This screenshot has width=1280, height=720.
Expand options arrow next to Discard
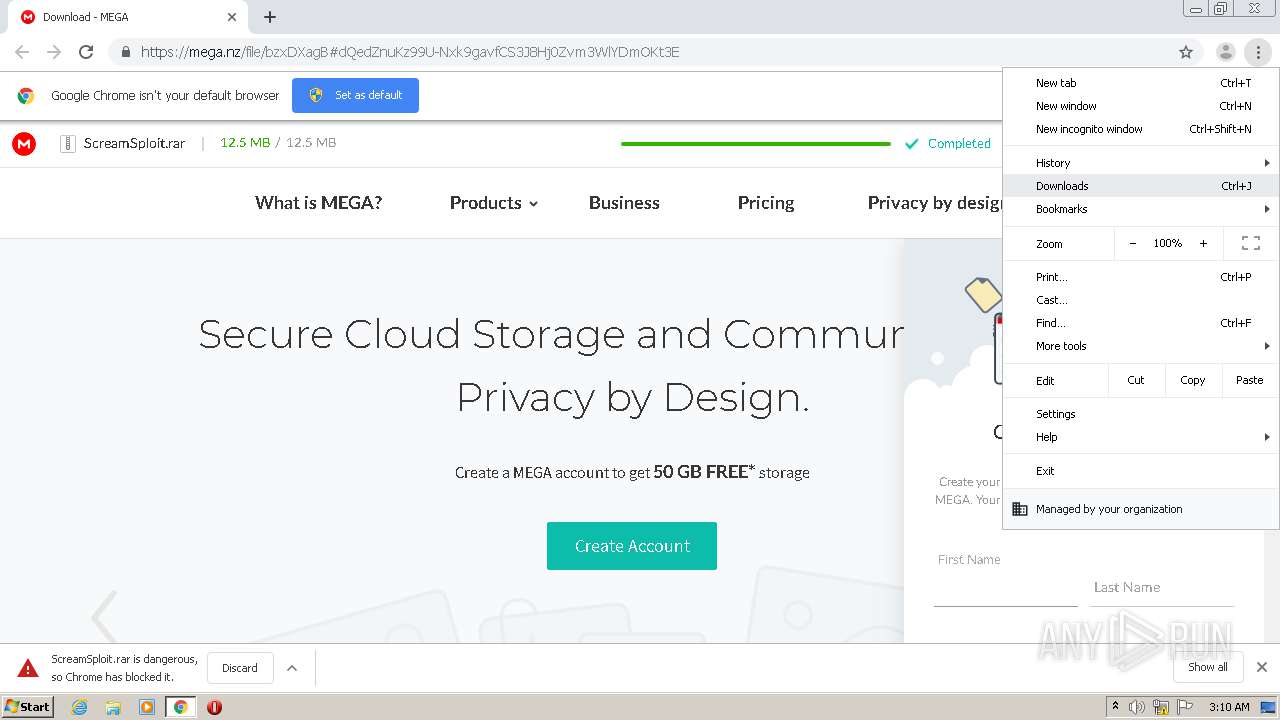point(292,668)
